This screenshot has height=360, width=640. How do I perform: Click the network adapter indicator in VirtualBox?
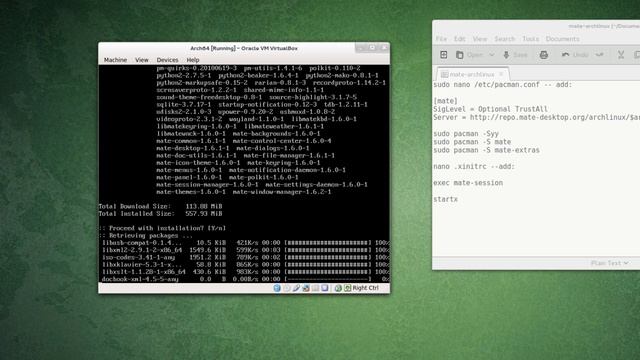click(x=306, y=288)
